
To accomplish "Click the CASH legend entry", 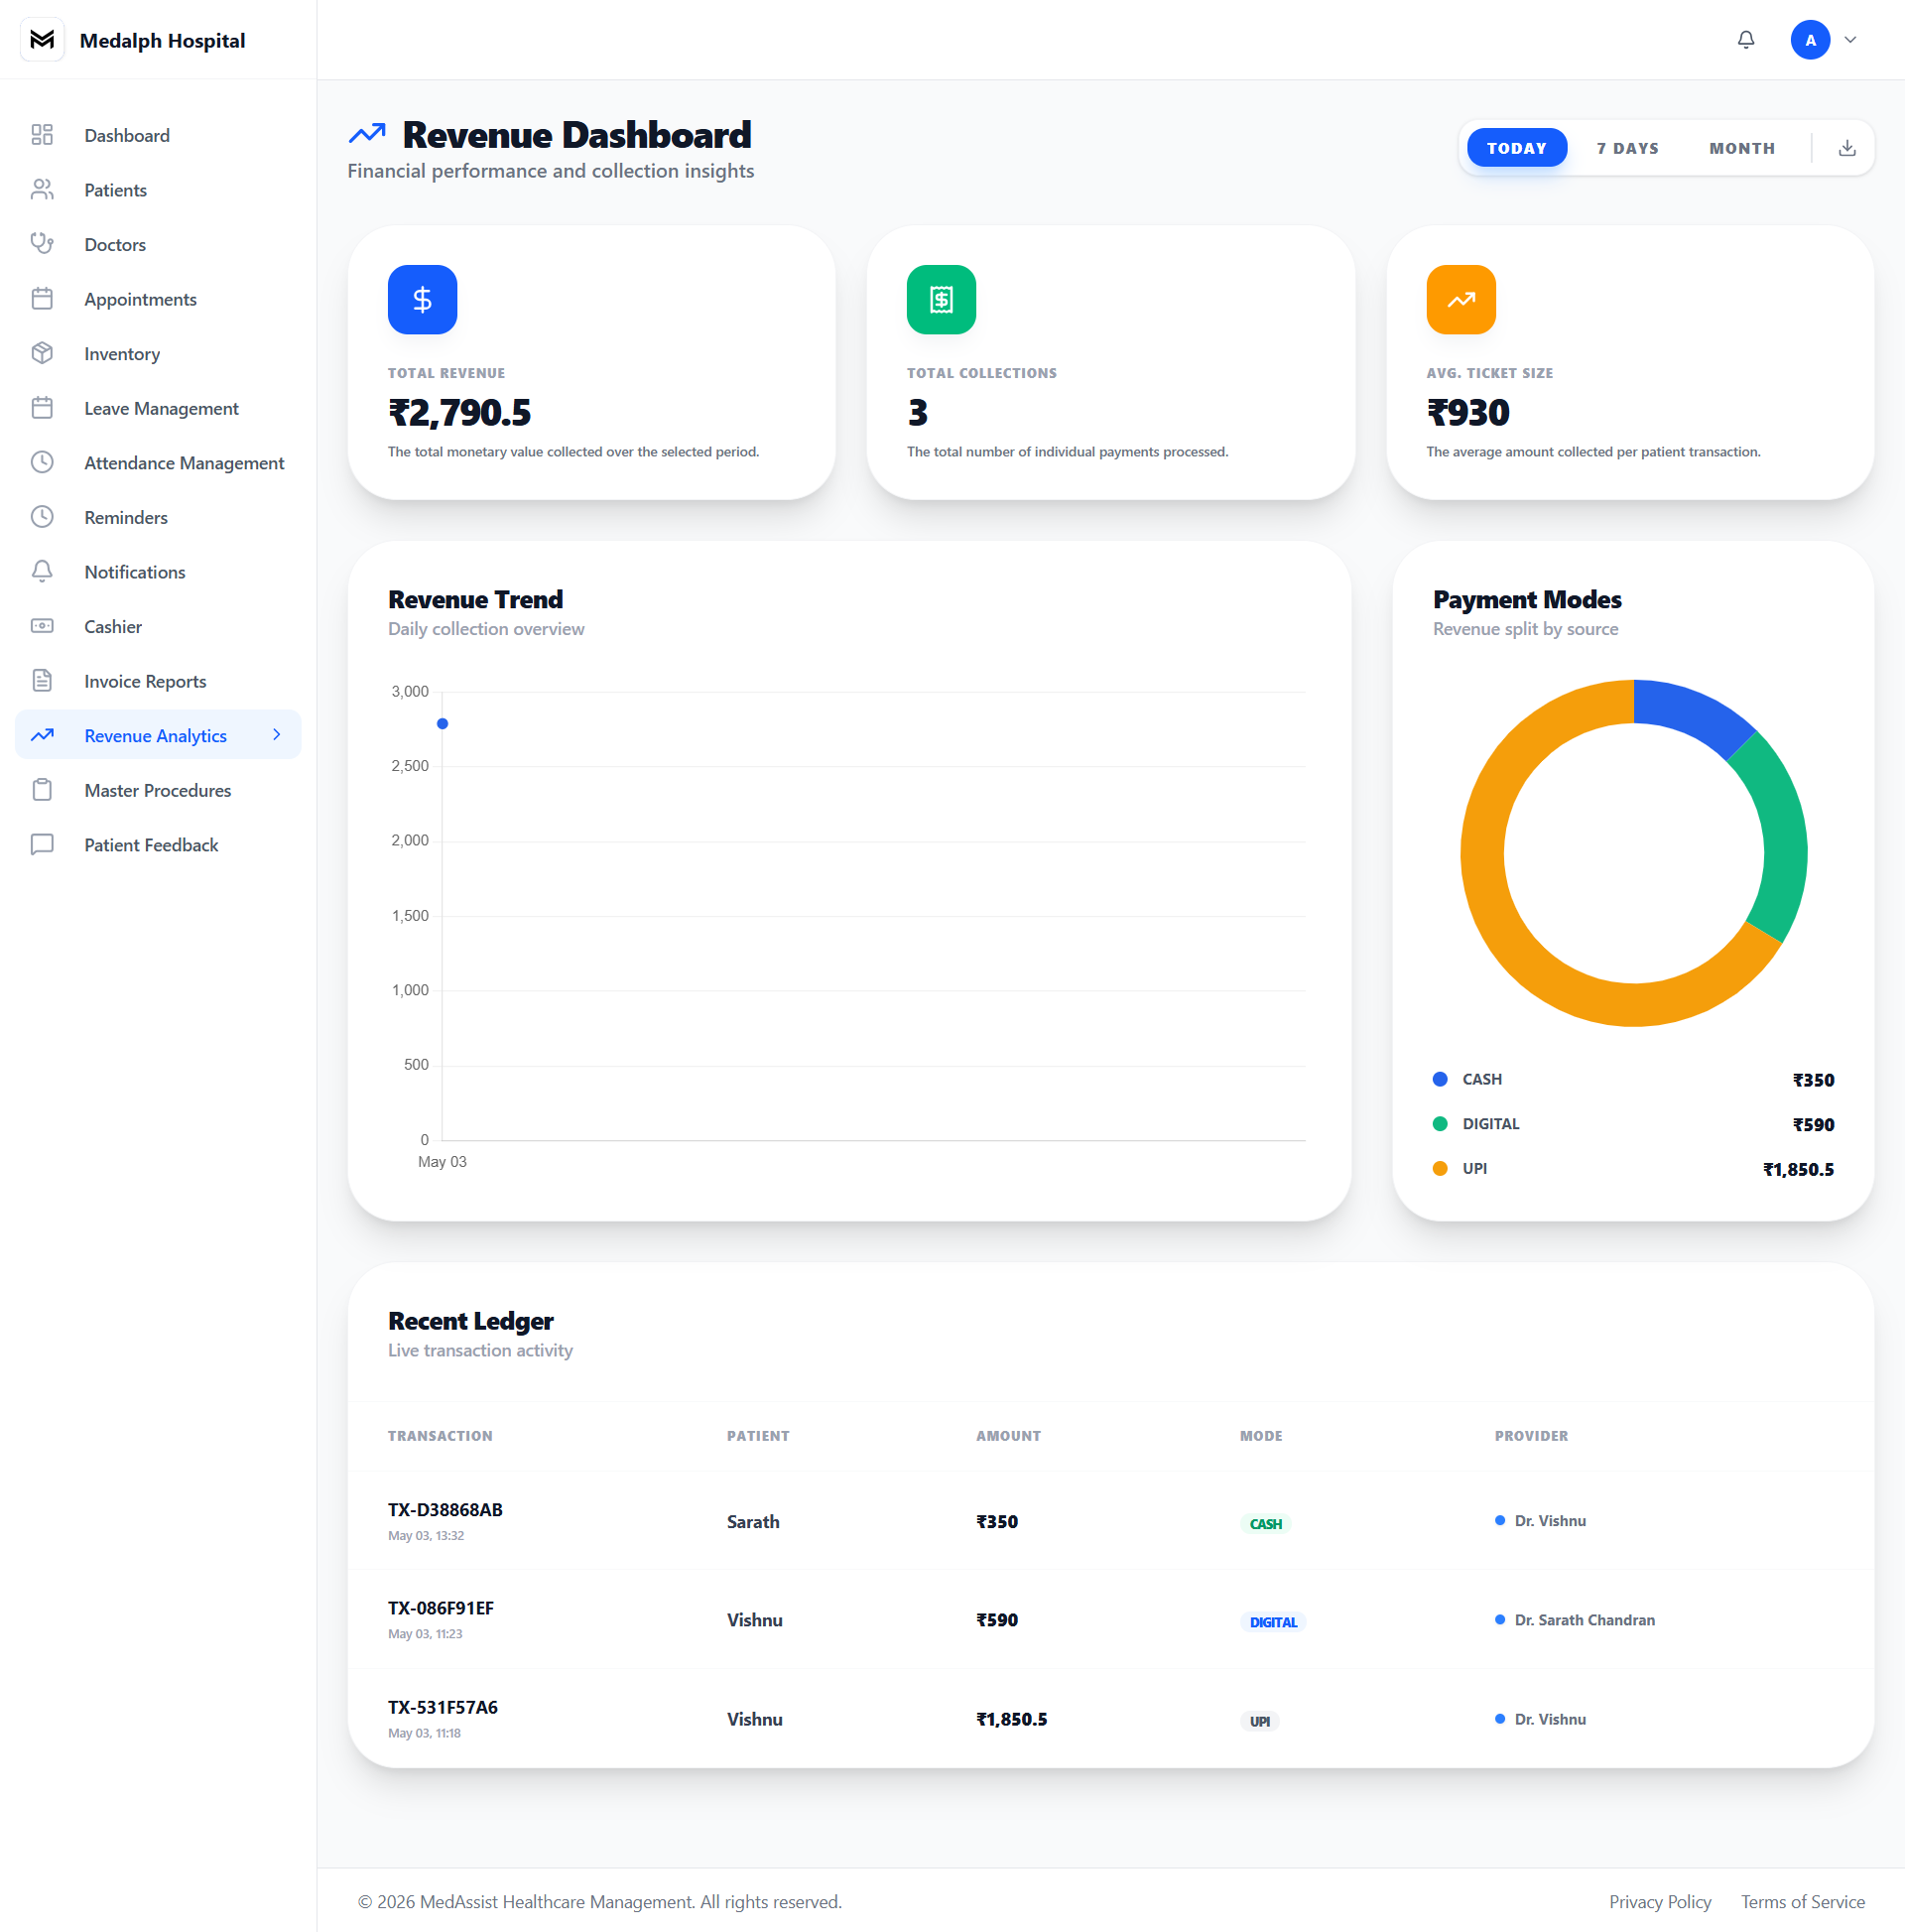I will pyautogui.click(x=1633, y=1079).
